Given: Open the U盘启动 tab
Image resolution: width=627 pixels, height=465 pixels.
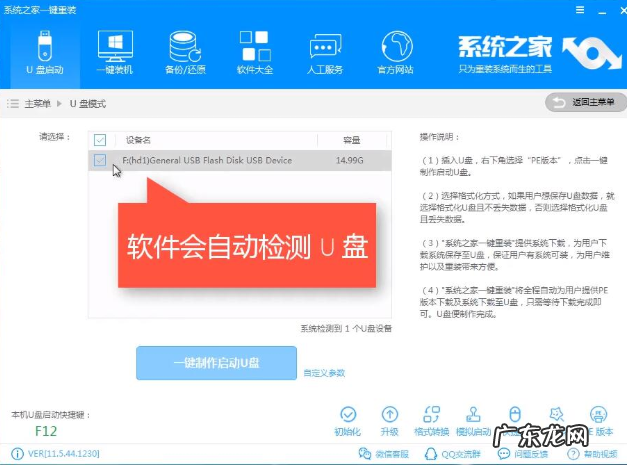Looking at the screenshot, I should [45, 53].
